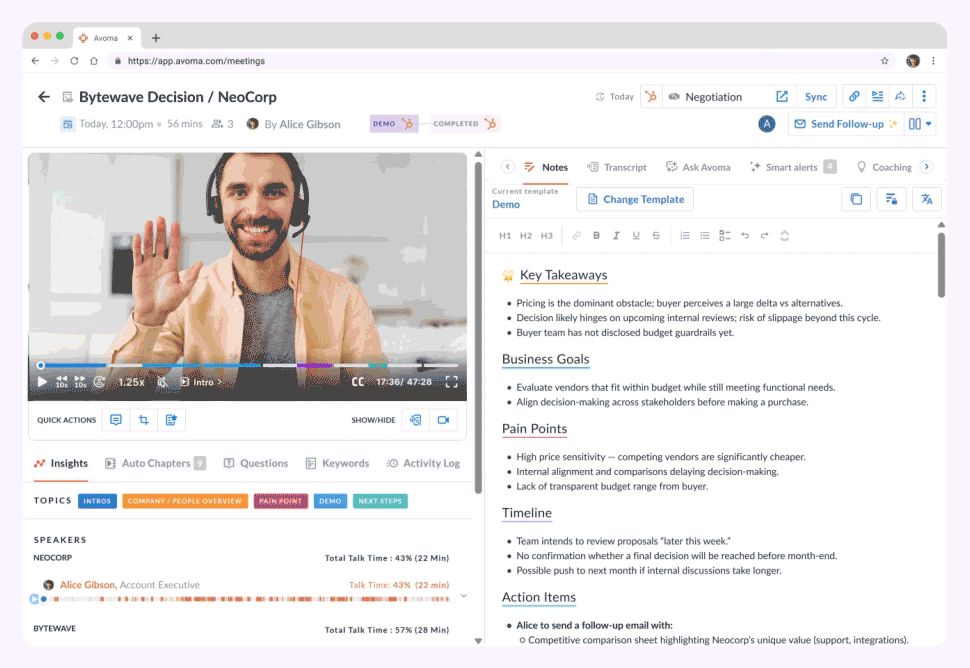Viewport: 970px width, 668px height.
Task: Open the Auto Chapters tab
Action: 155,463
